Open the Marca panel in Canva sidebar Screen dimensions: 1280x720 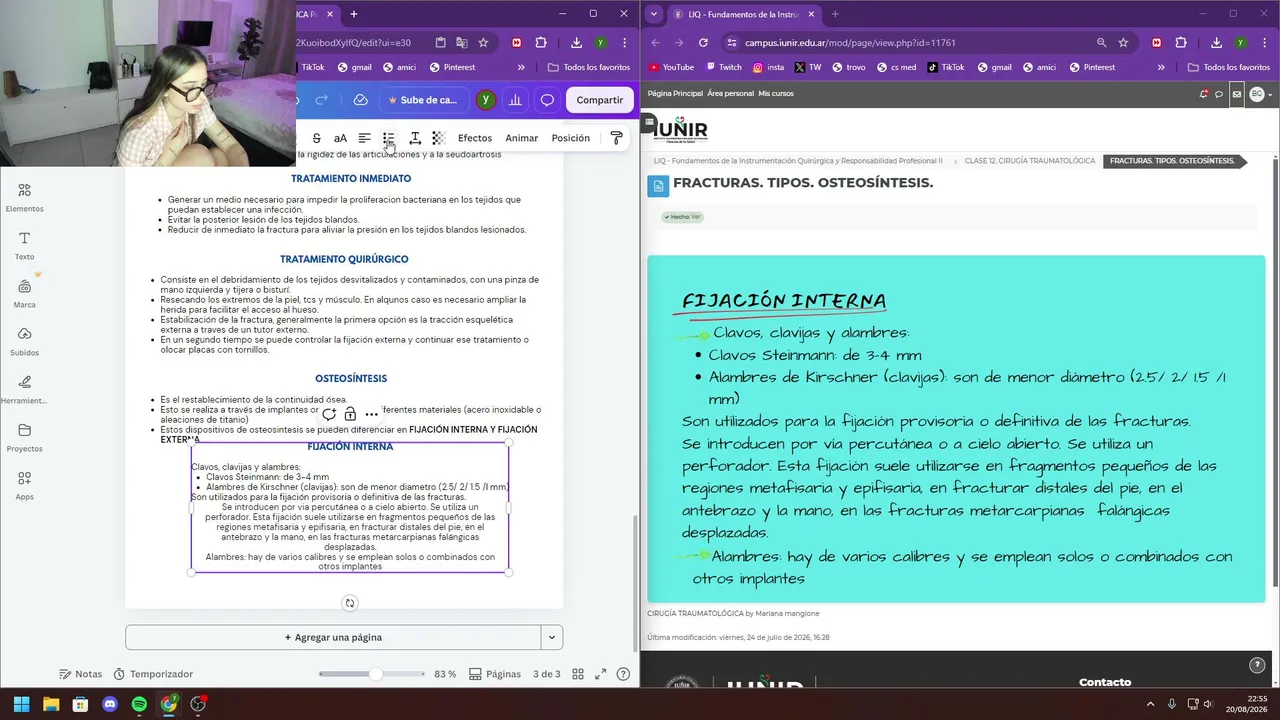tap(24, 293)
